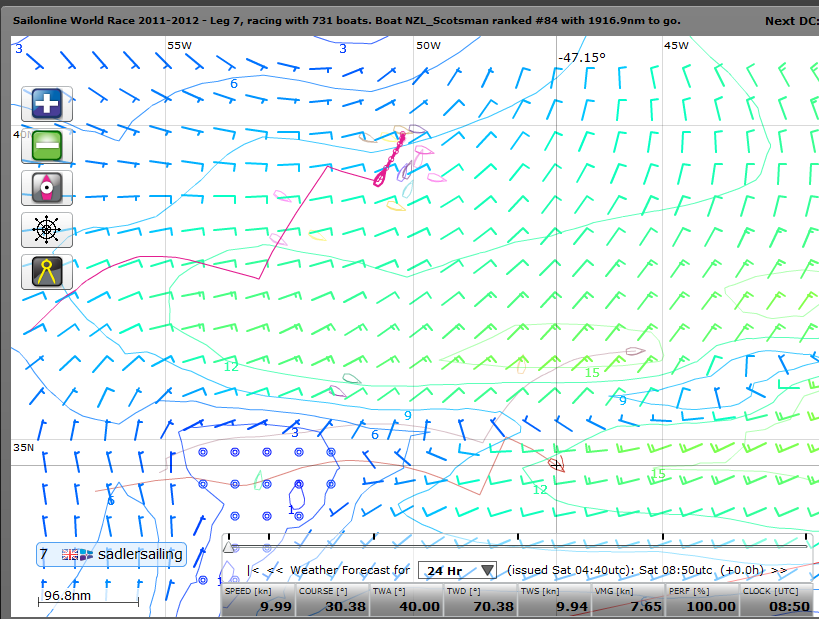Viewport: 819px width, 619px height.
Task: Click the SPEED 9.99 readout
Action: point(258,600)
